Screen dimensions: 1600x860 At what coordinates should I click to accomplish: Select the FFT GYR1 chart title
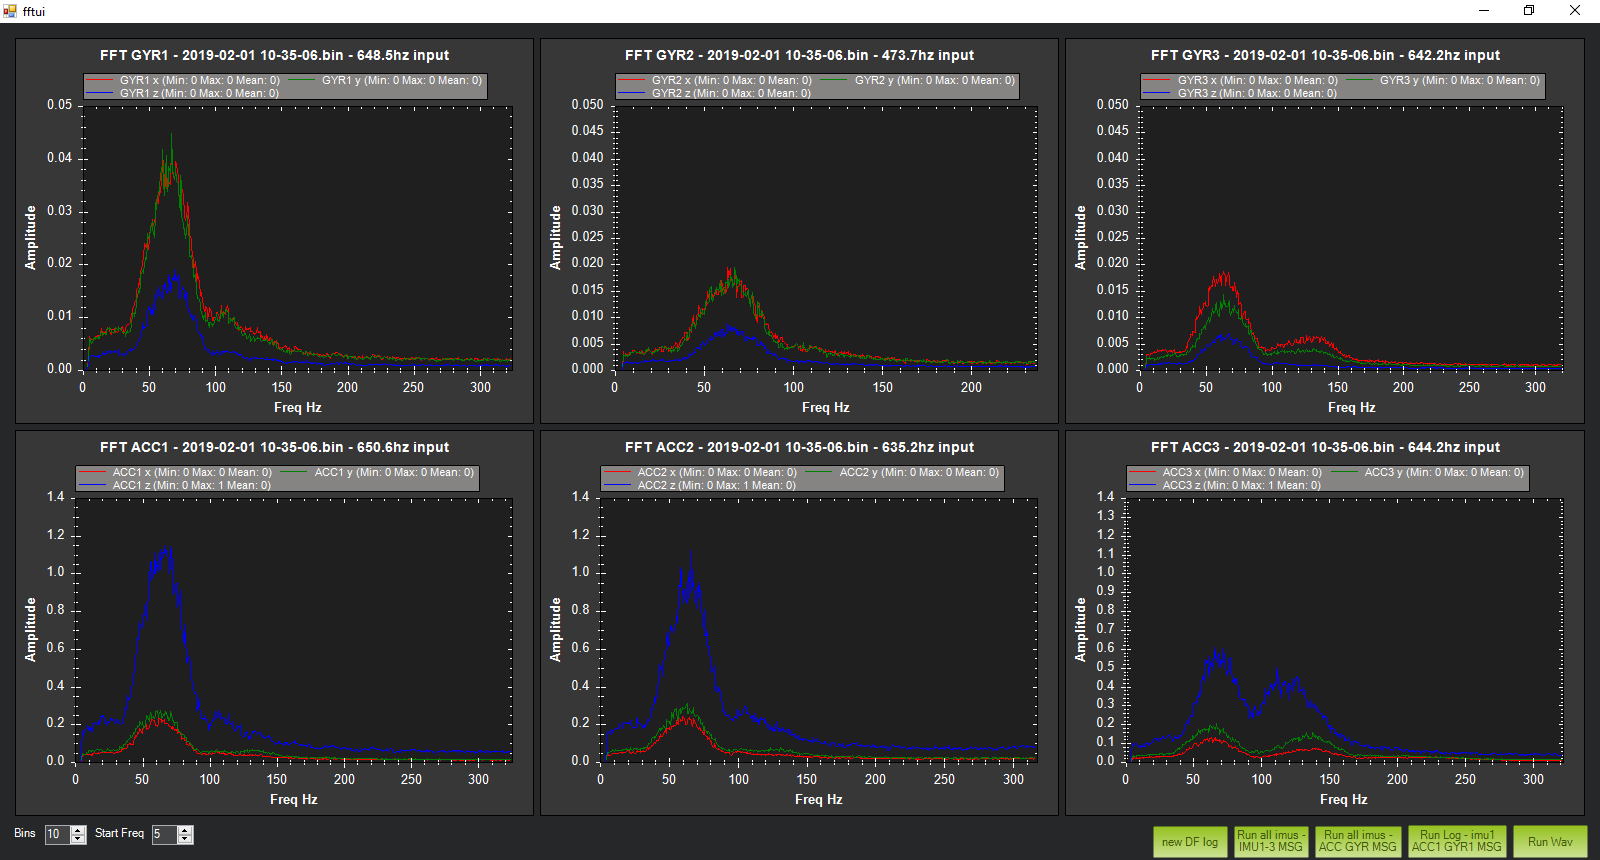click(274, 55)
